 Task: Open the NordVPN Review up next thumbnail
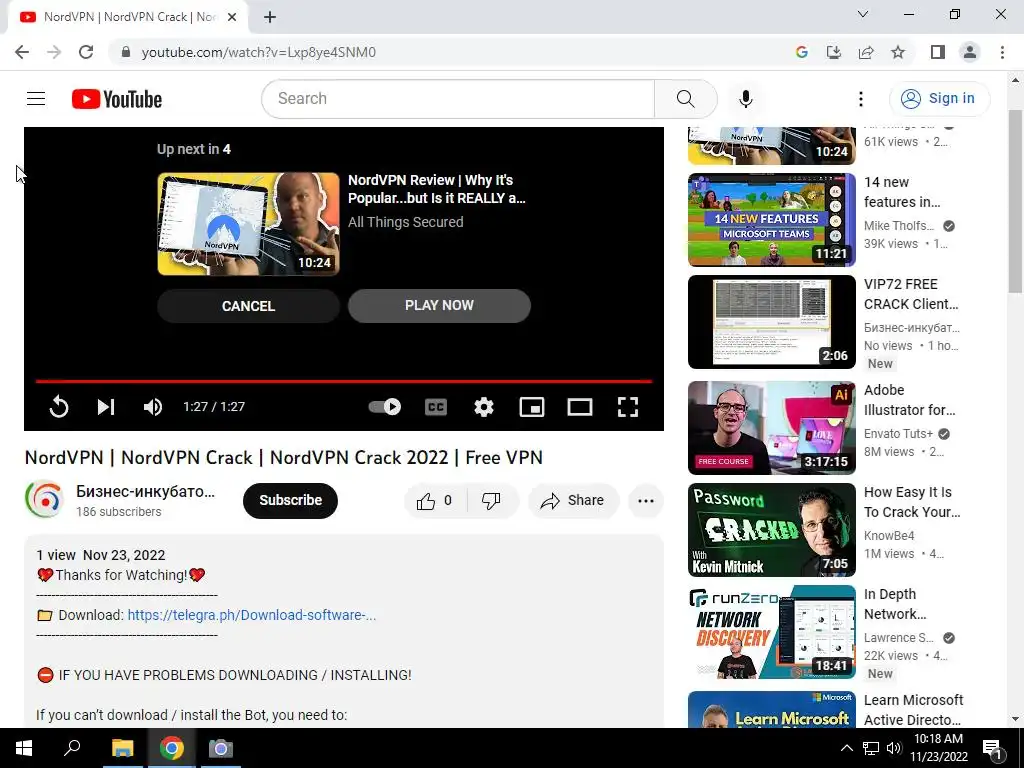(x=248, y=223)
